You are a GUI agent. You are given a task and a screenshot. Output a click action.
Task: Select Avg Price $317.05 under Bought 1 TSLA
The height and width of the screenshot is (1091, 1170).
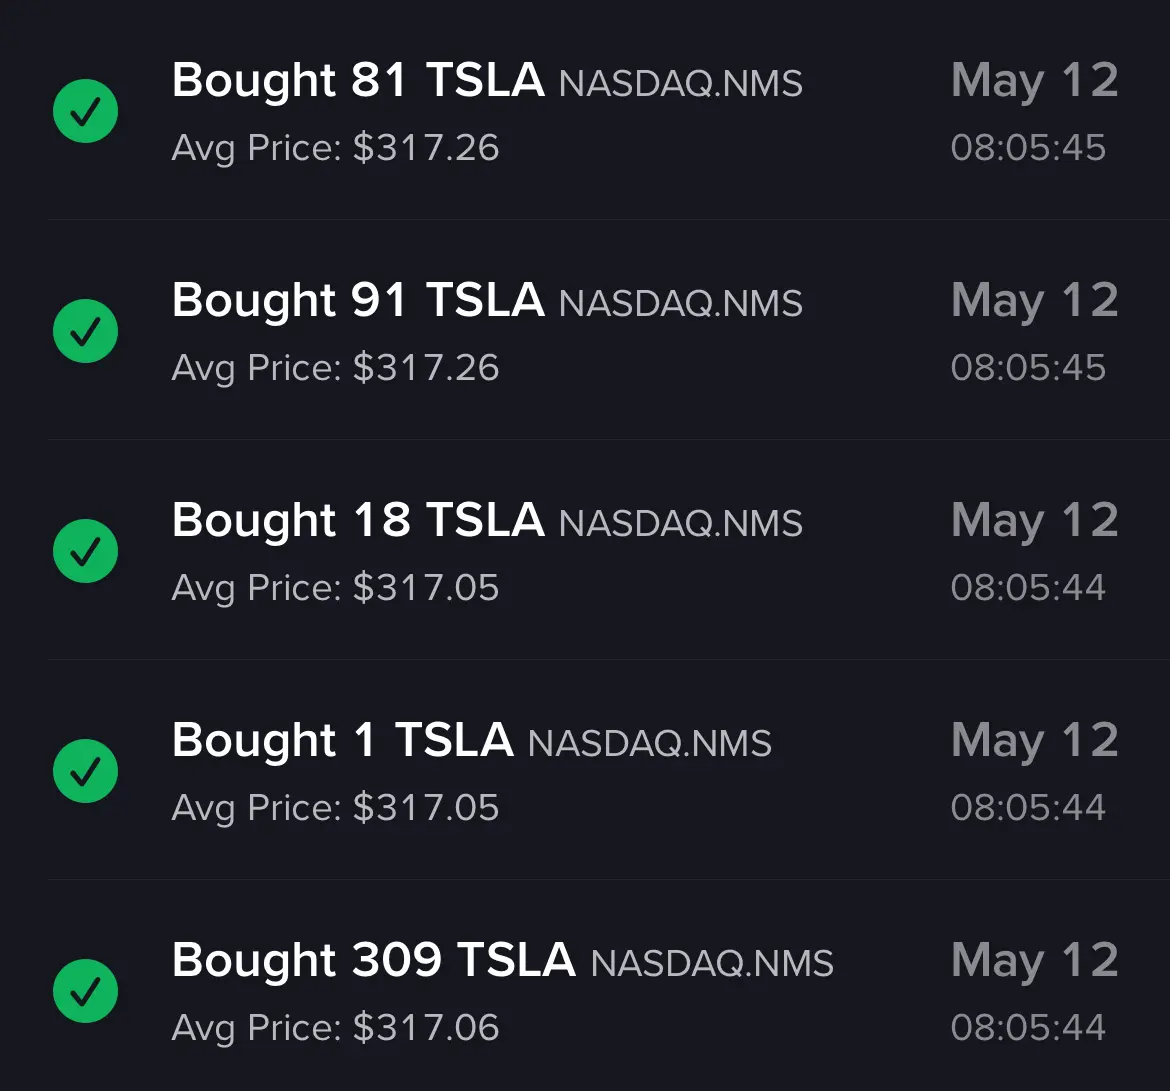[x=335, y=808]
